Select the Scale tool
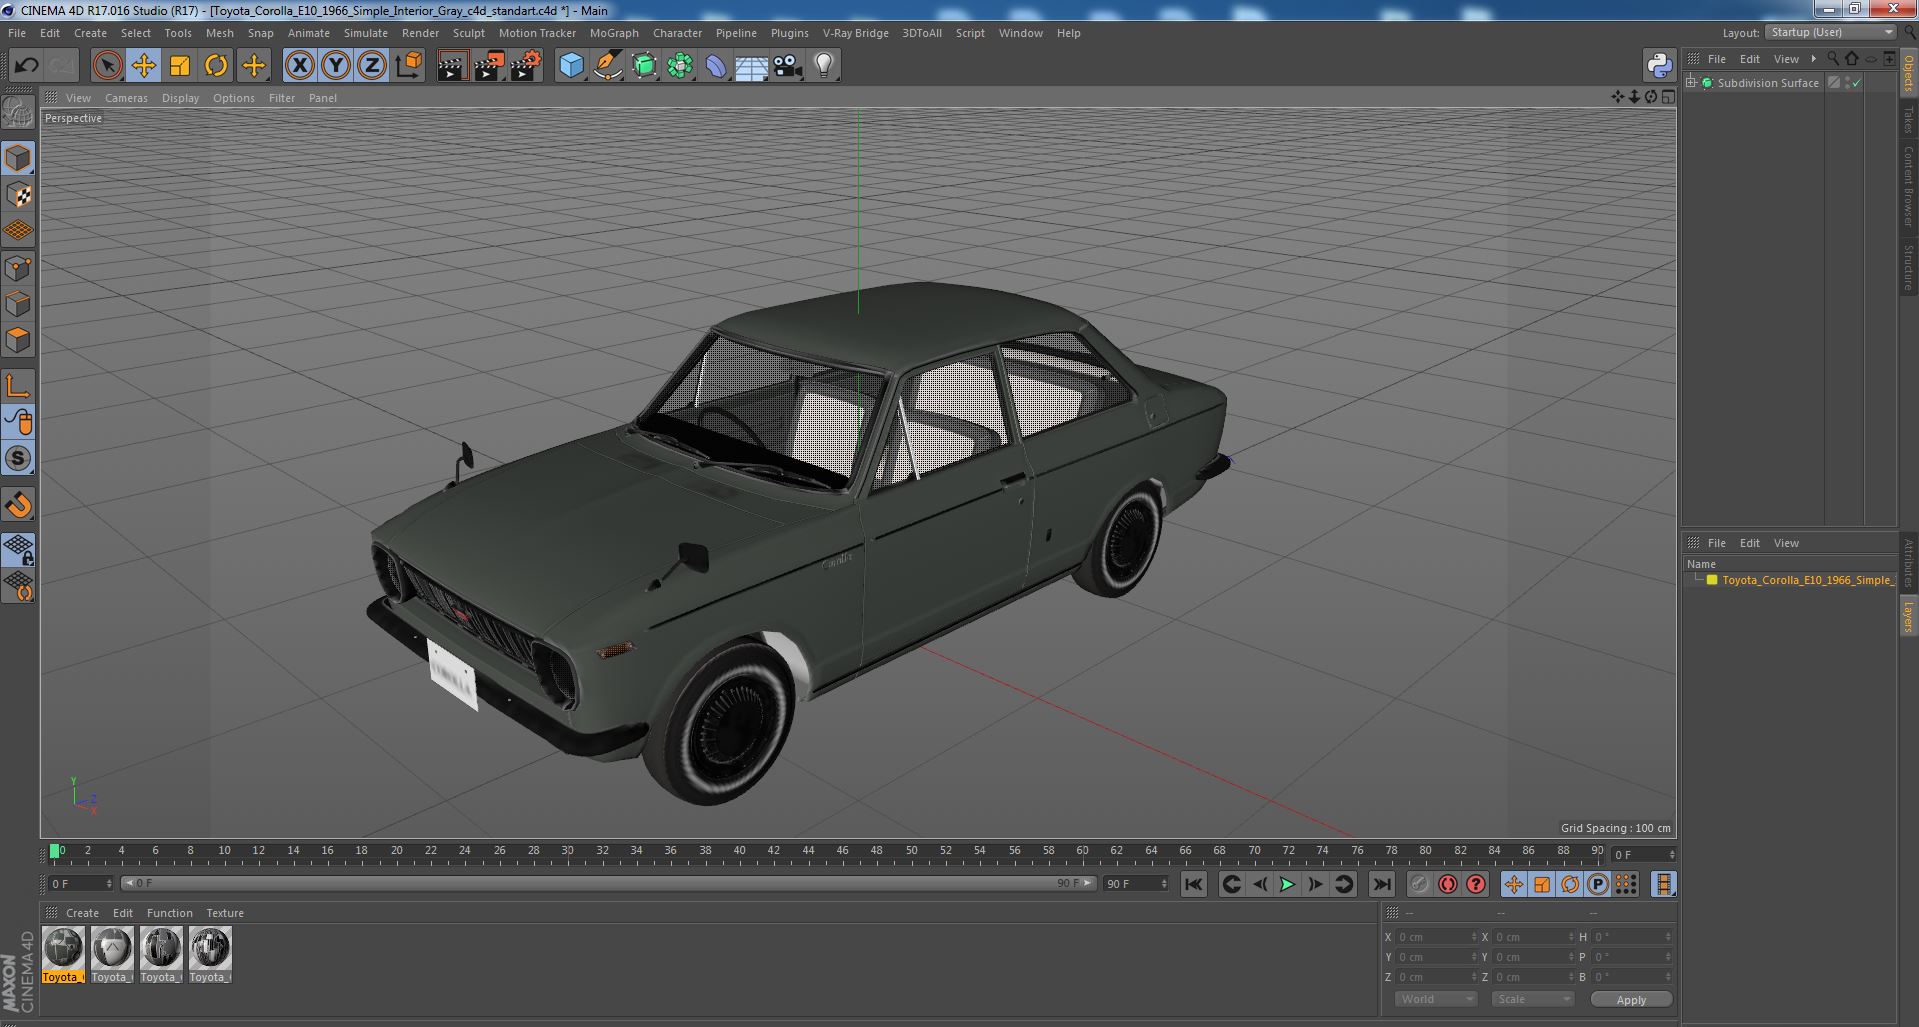Screen dimensions: 1919x1027 pos(179,66)
